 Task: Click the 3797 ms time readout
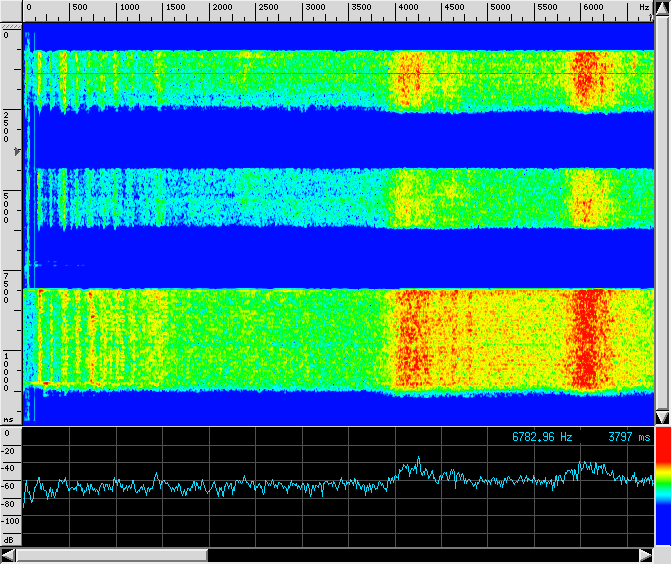[628, 437]
